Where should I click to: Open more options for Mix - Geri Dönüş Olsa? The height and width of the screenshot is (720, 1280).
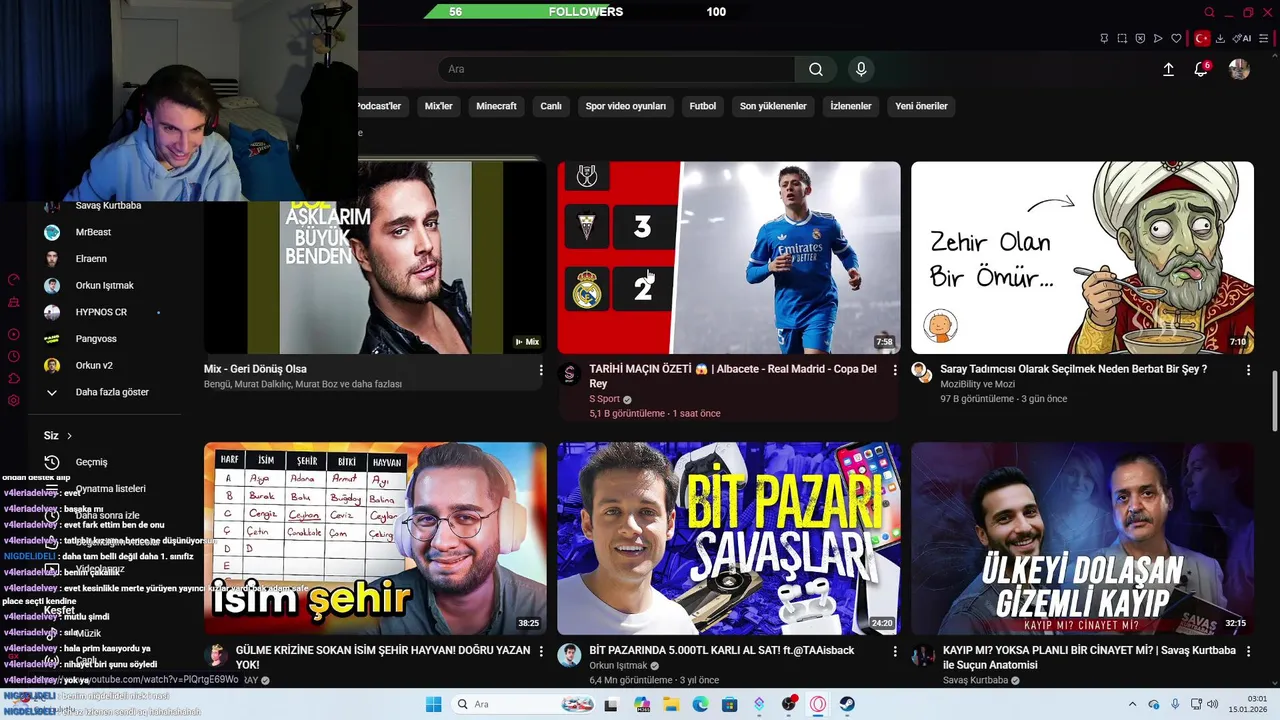[541, 370]
